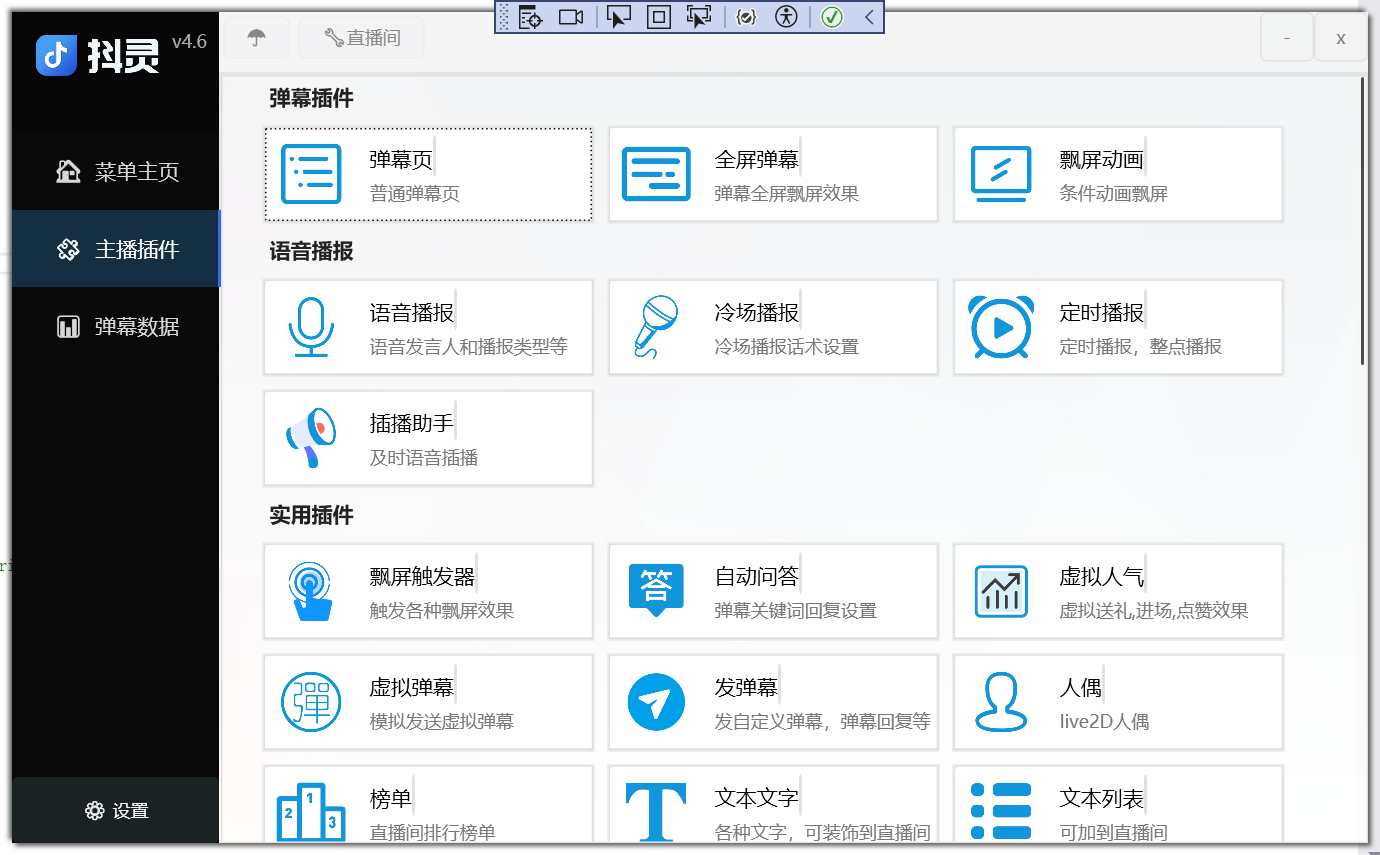Open the 虚拟人气 chart icon

click(1001, 591)
